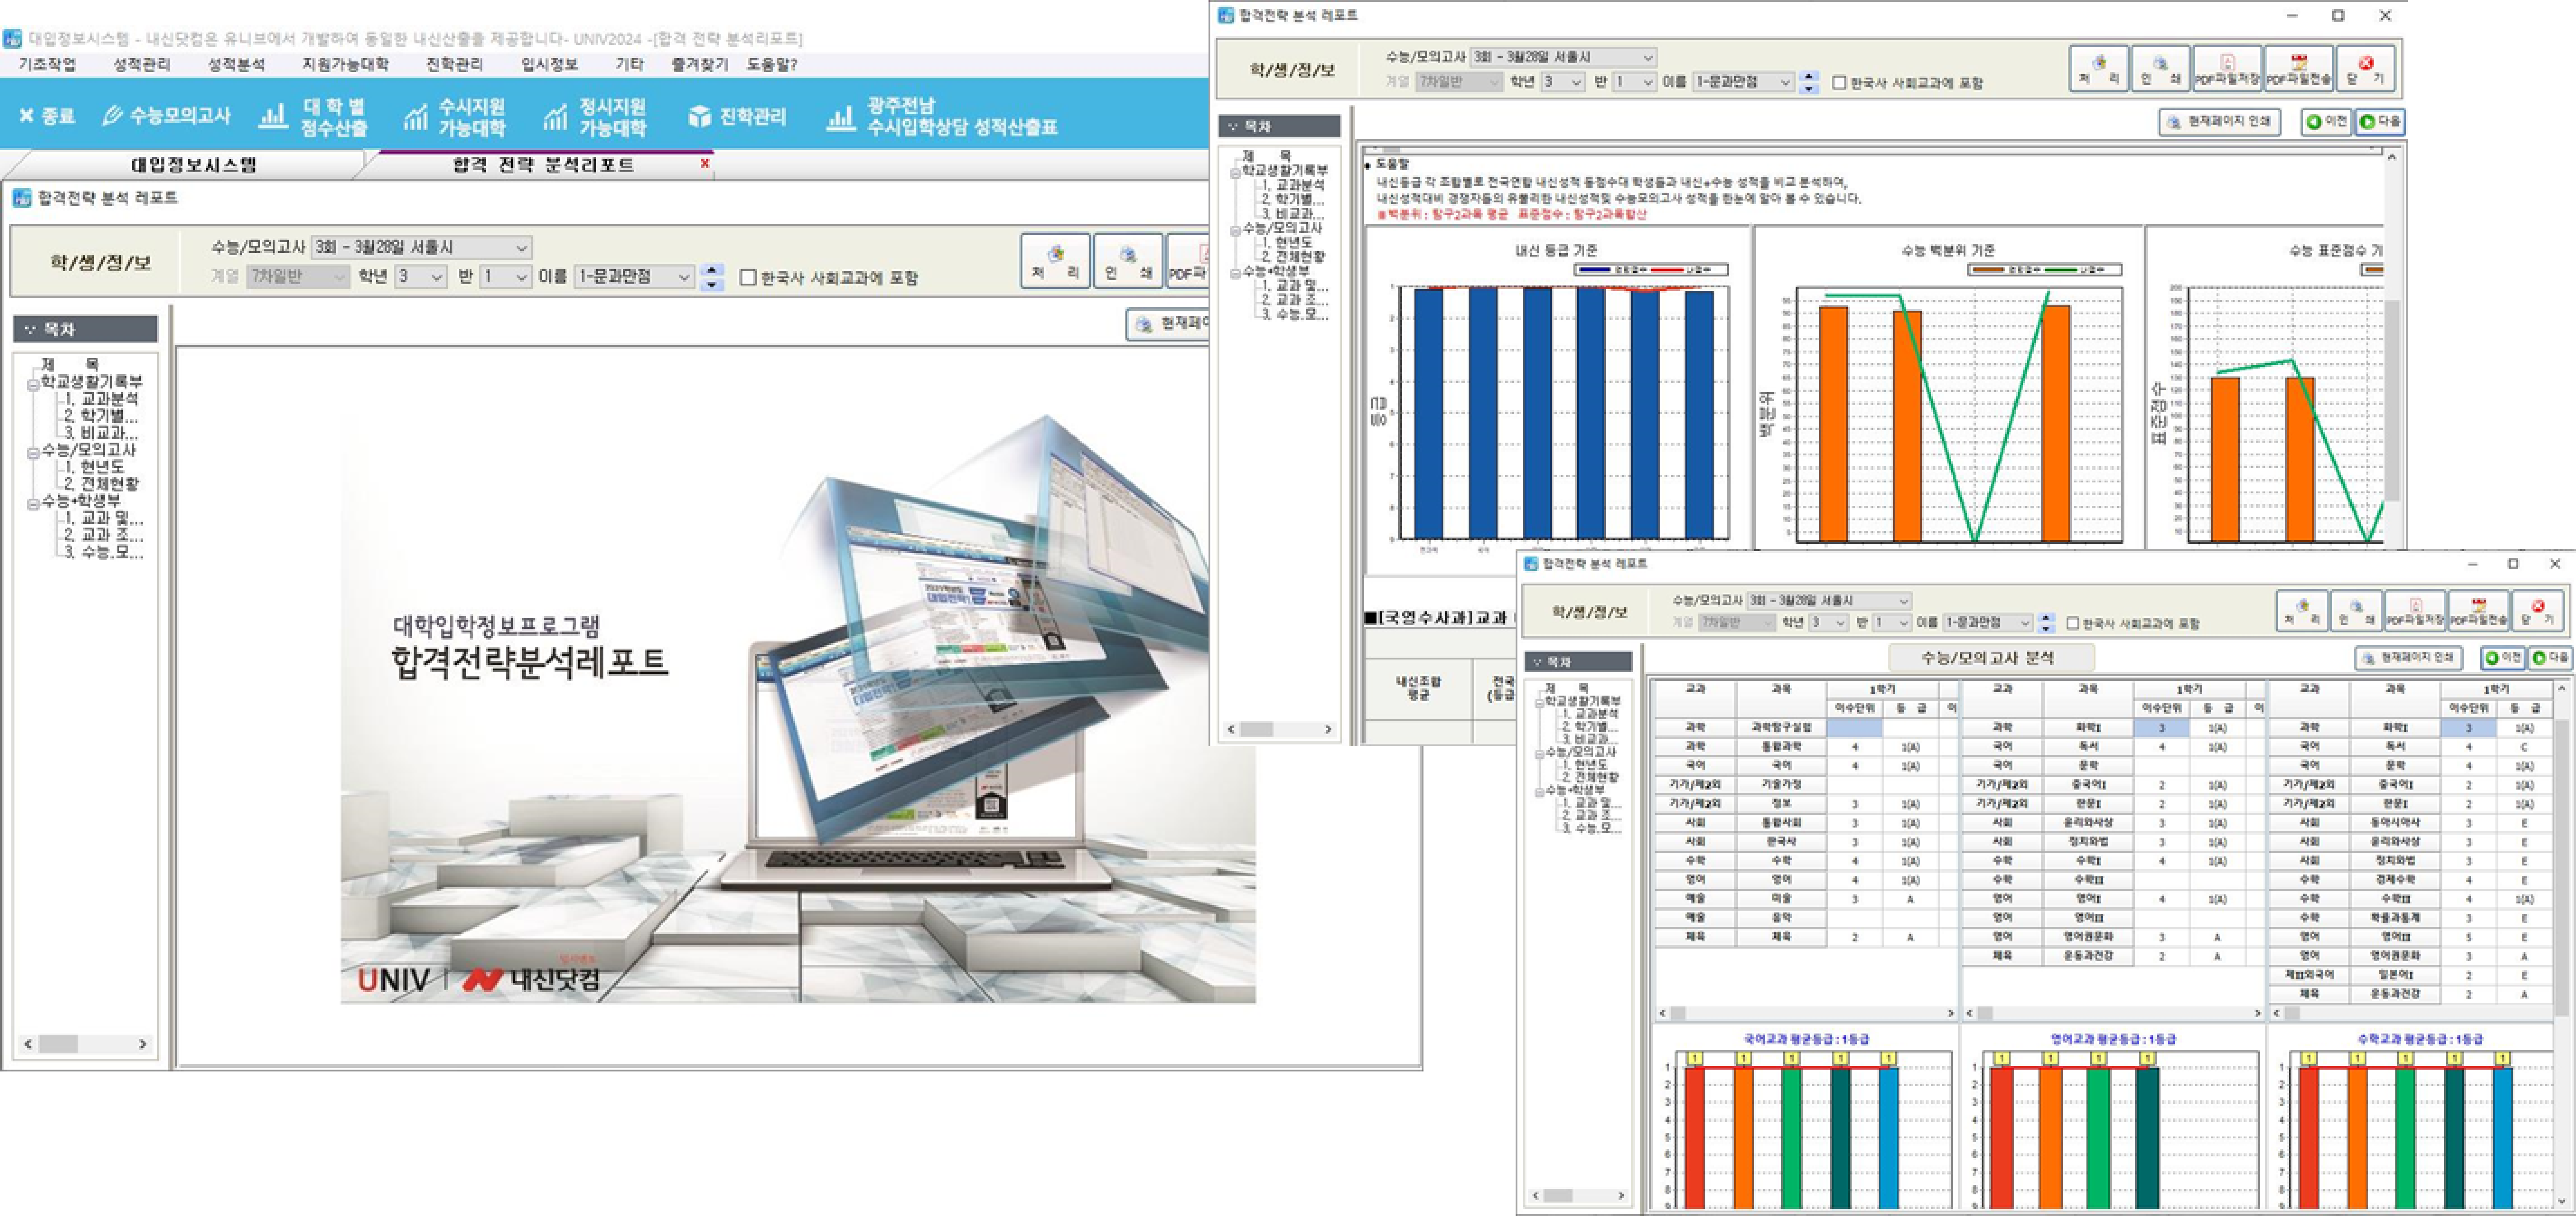This screenshot has width=2576, height=1216.
Task: Click 처리 button in main left window
Action: [1055, 261]
